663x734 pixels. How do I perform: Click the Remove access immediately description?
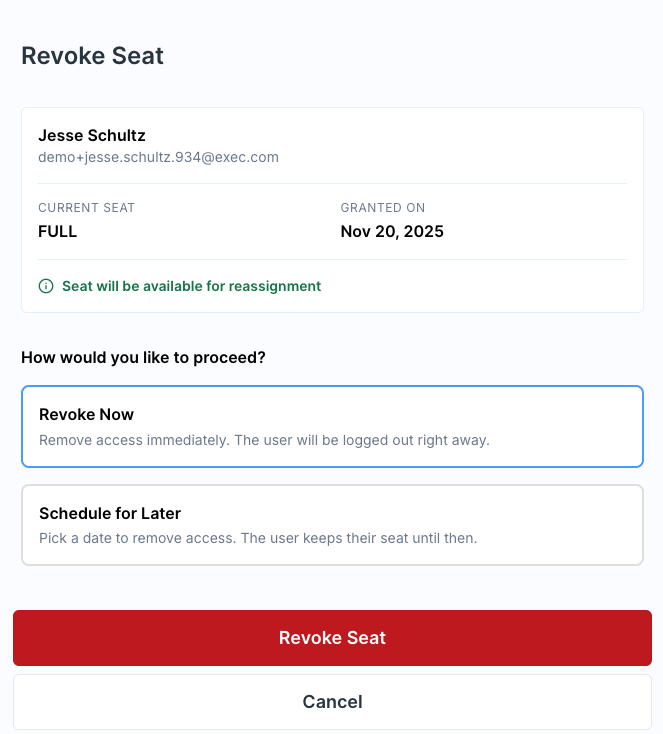click(133, 440)
